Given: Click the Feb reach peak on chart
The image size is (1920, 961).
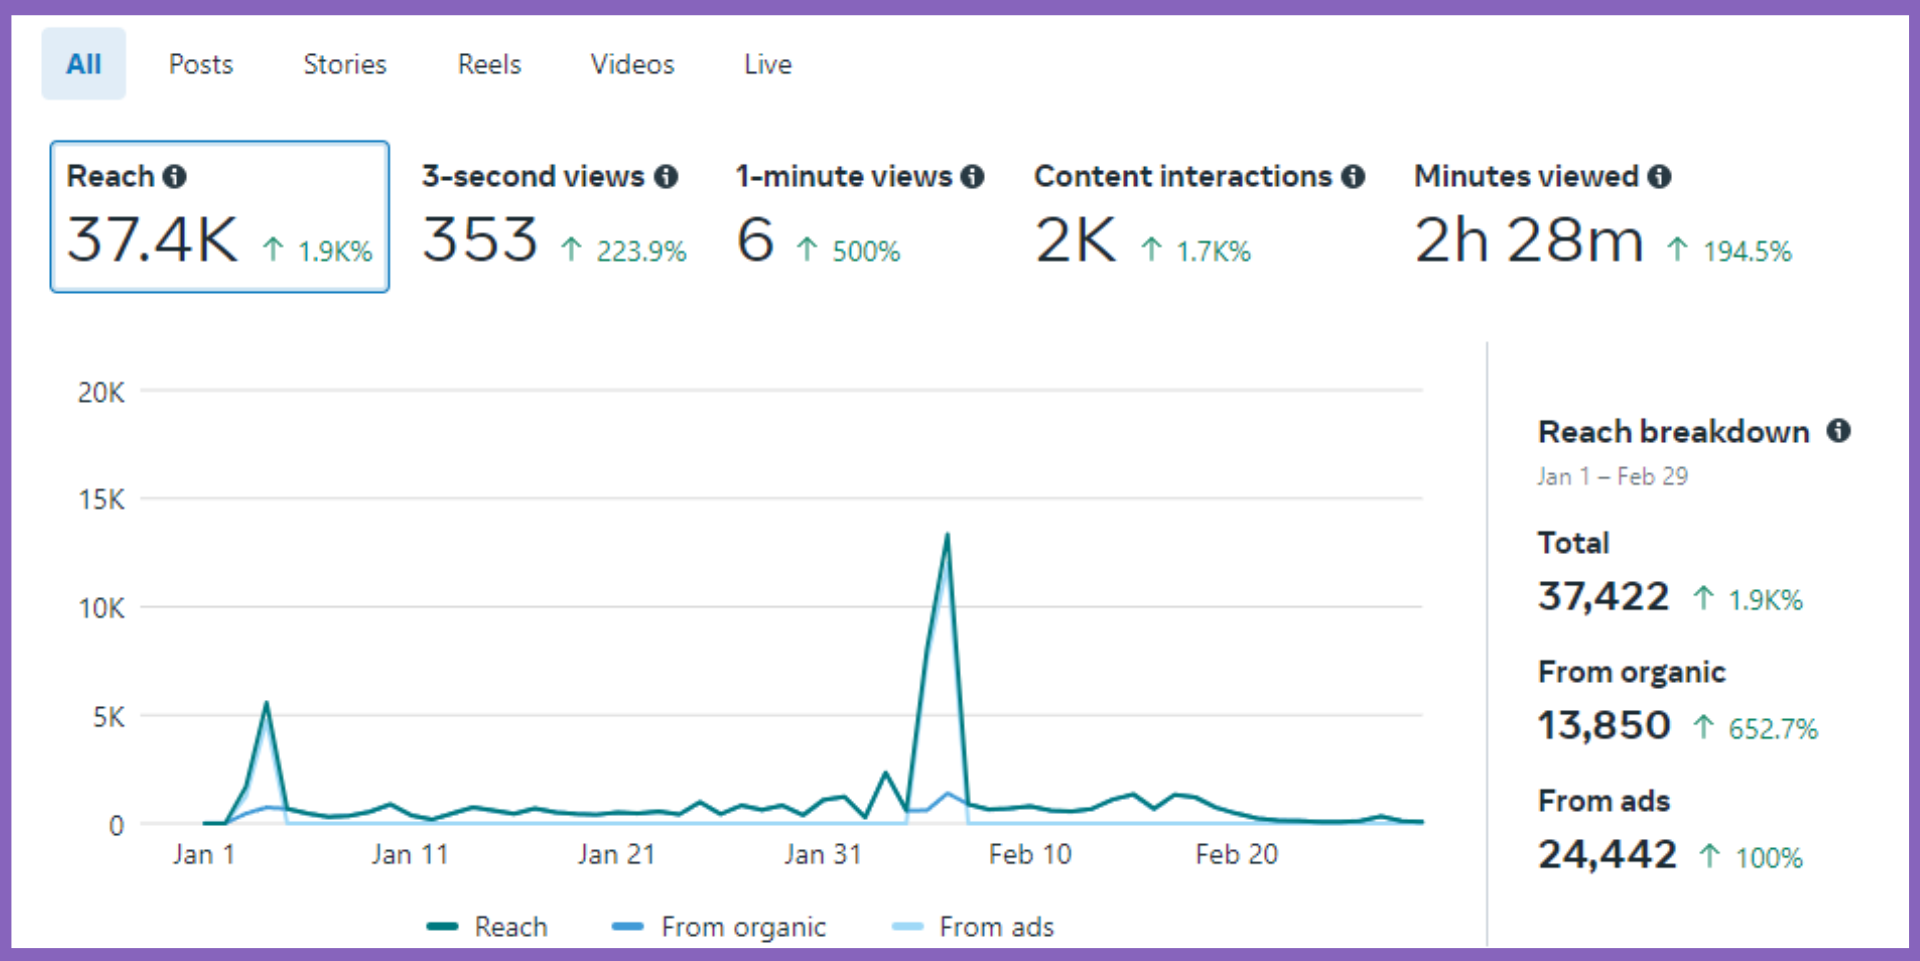Looking at the screenshot, I should click(947, 536).
